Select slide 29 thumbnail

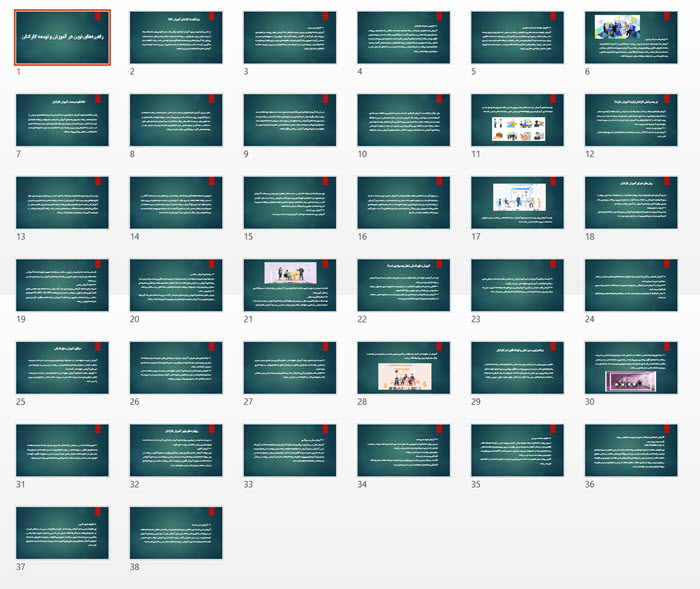[x=517, y=368]
